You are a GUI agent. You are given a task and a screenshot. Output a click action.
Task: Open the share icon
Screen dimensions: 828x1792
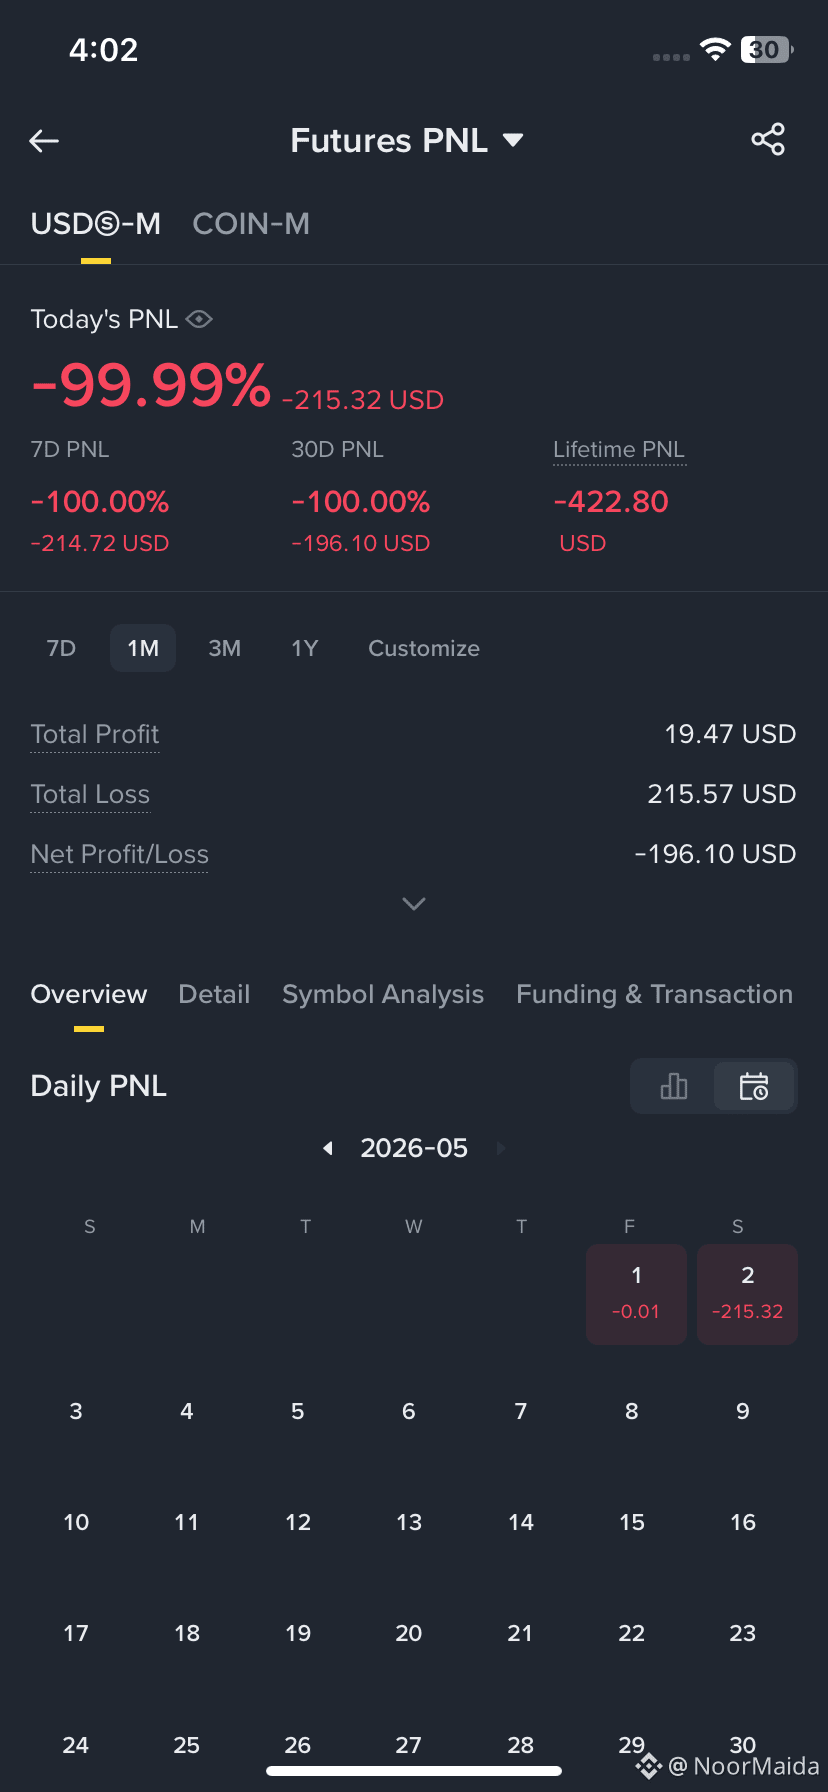click(x=768, y=140)
